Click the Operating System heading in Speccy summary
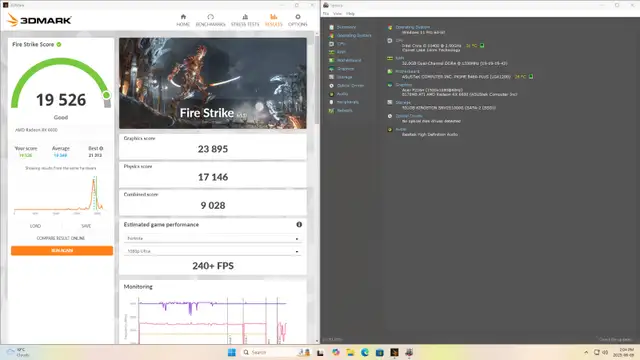The height and width of the screenshot is (360, 640). [413, 27]
